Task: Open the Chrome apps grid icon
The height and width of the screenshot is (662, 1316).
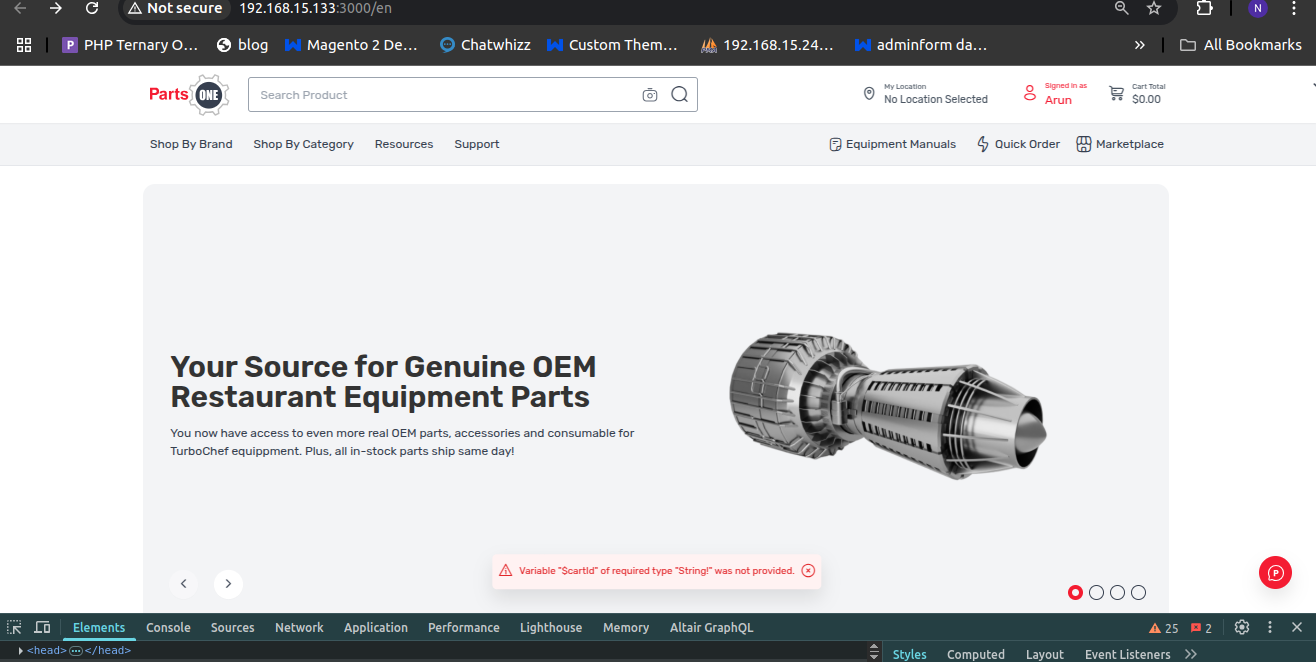Action: click(x=24, y=45)
